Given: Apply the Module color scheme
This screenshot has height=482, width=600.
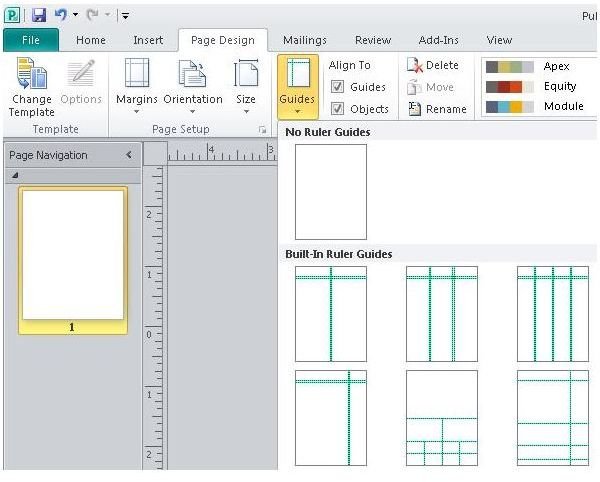Looking at the screenshot, I should [x=535, y=106].
